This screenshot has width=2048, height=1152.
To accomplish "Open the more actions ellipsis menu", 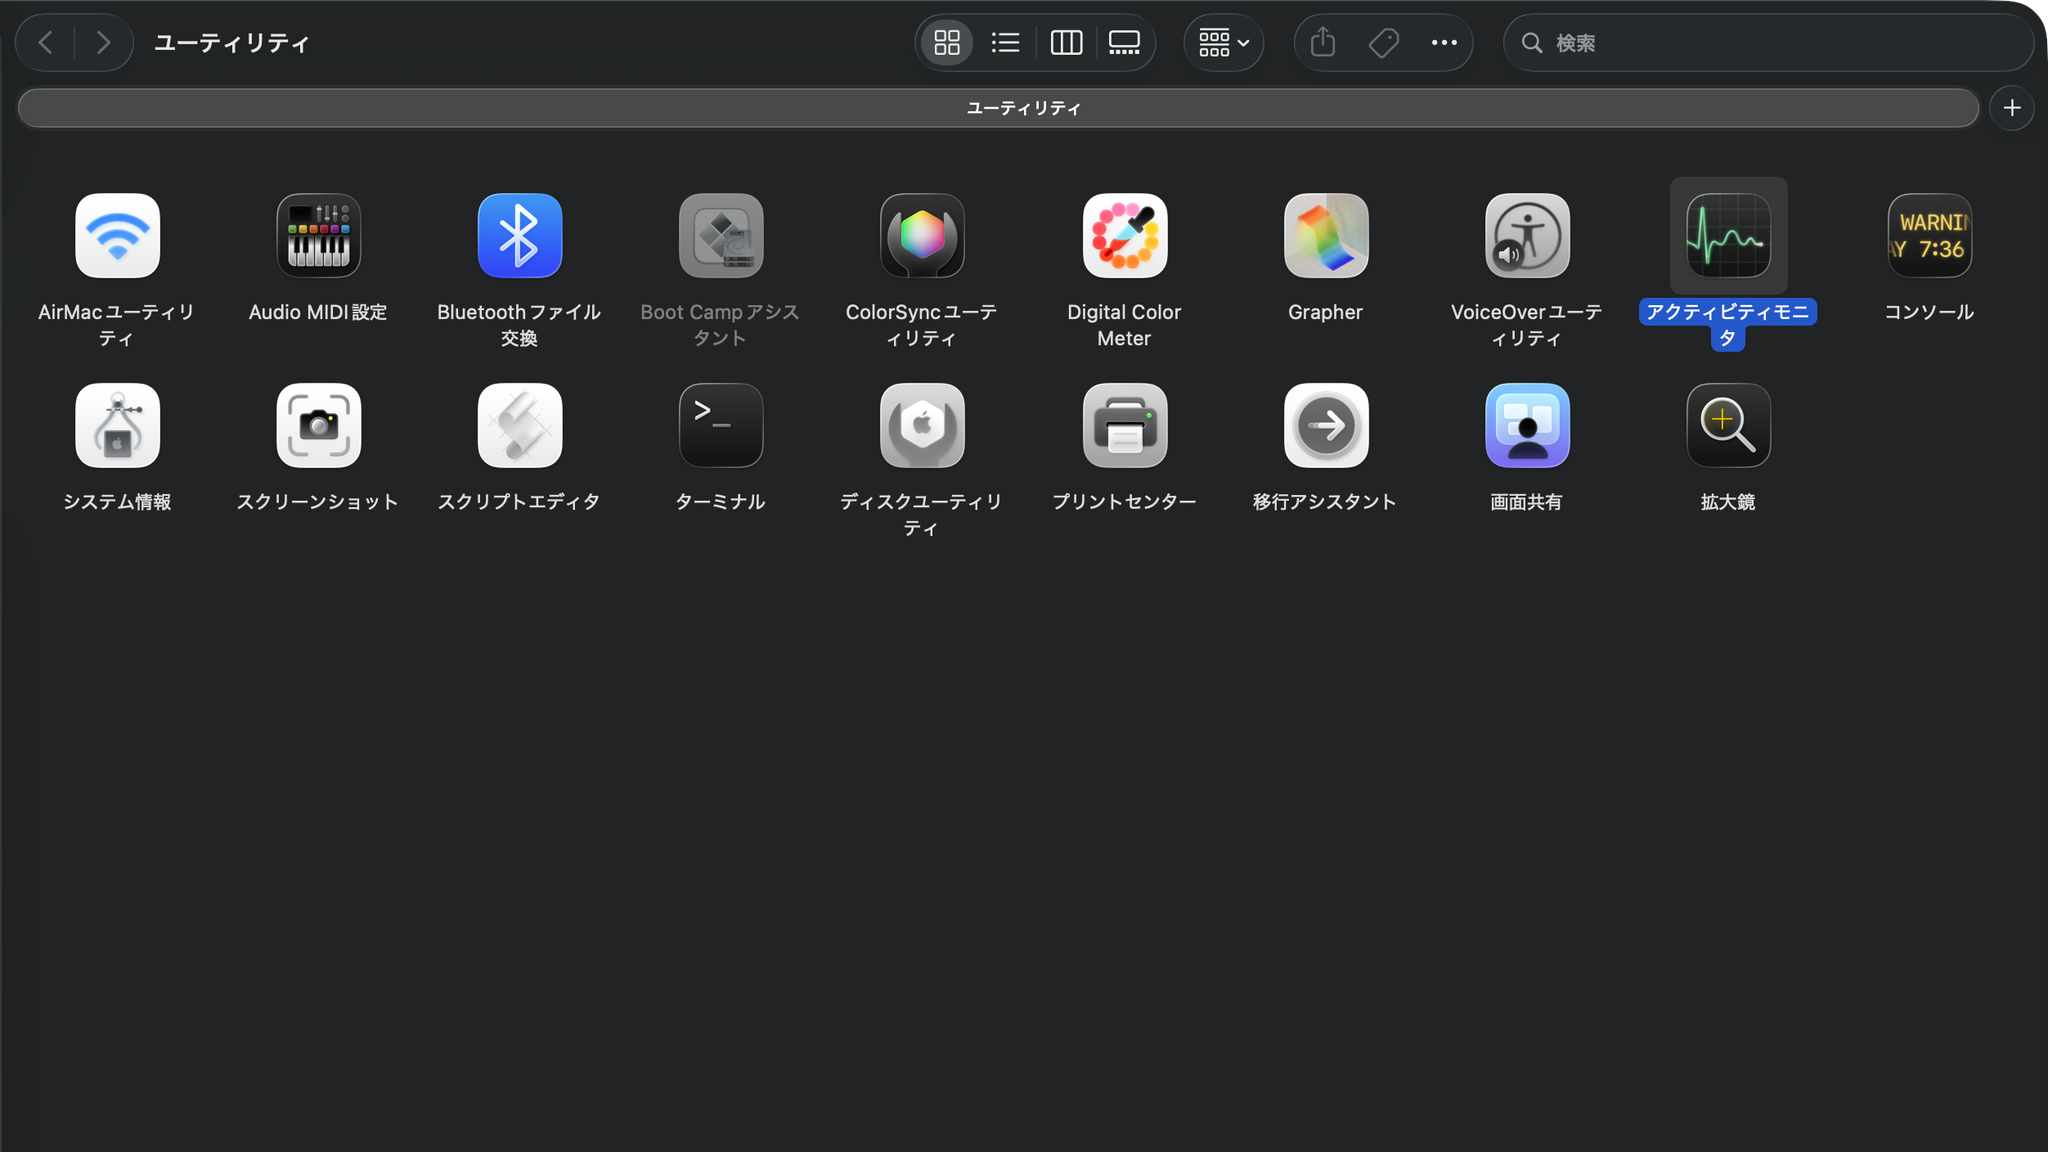I will (x=1444, y=43).
